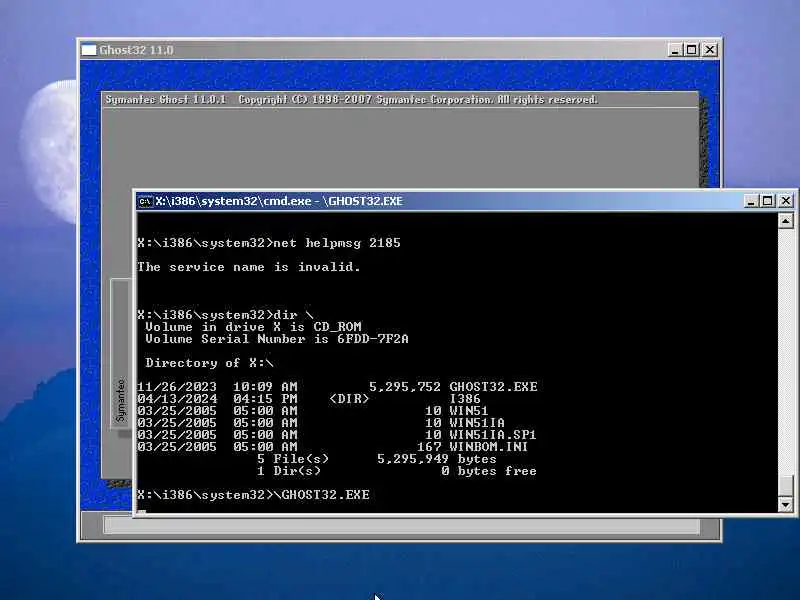Click 'Volume in drive X is CD_ROM' line
This screenshot has height=600, width=800.
254,327
